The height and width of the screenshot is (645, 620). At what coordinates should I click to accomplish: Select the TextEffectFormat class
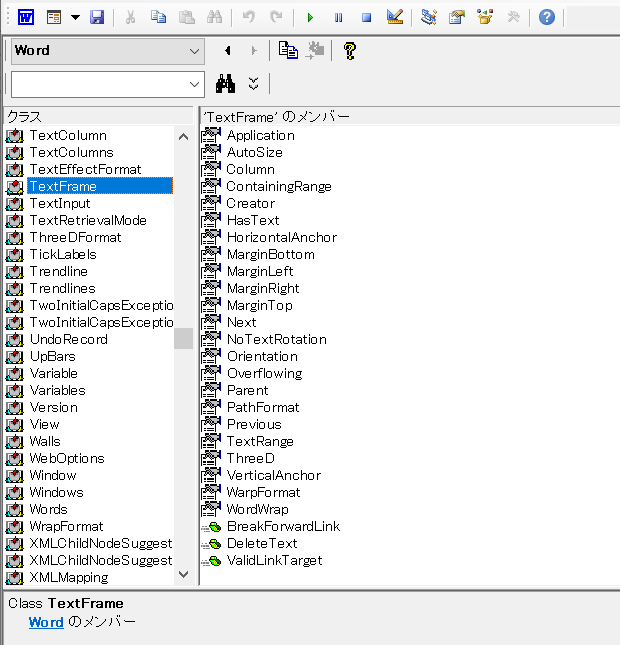click(86, 169)
